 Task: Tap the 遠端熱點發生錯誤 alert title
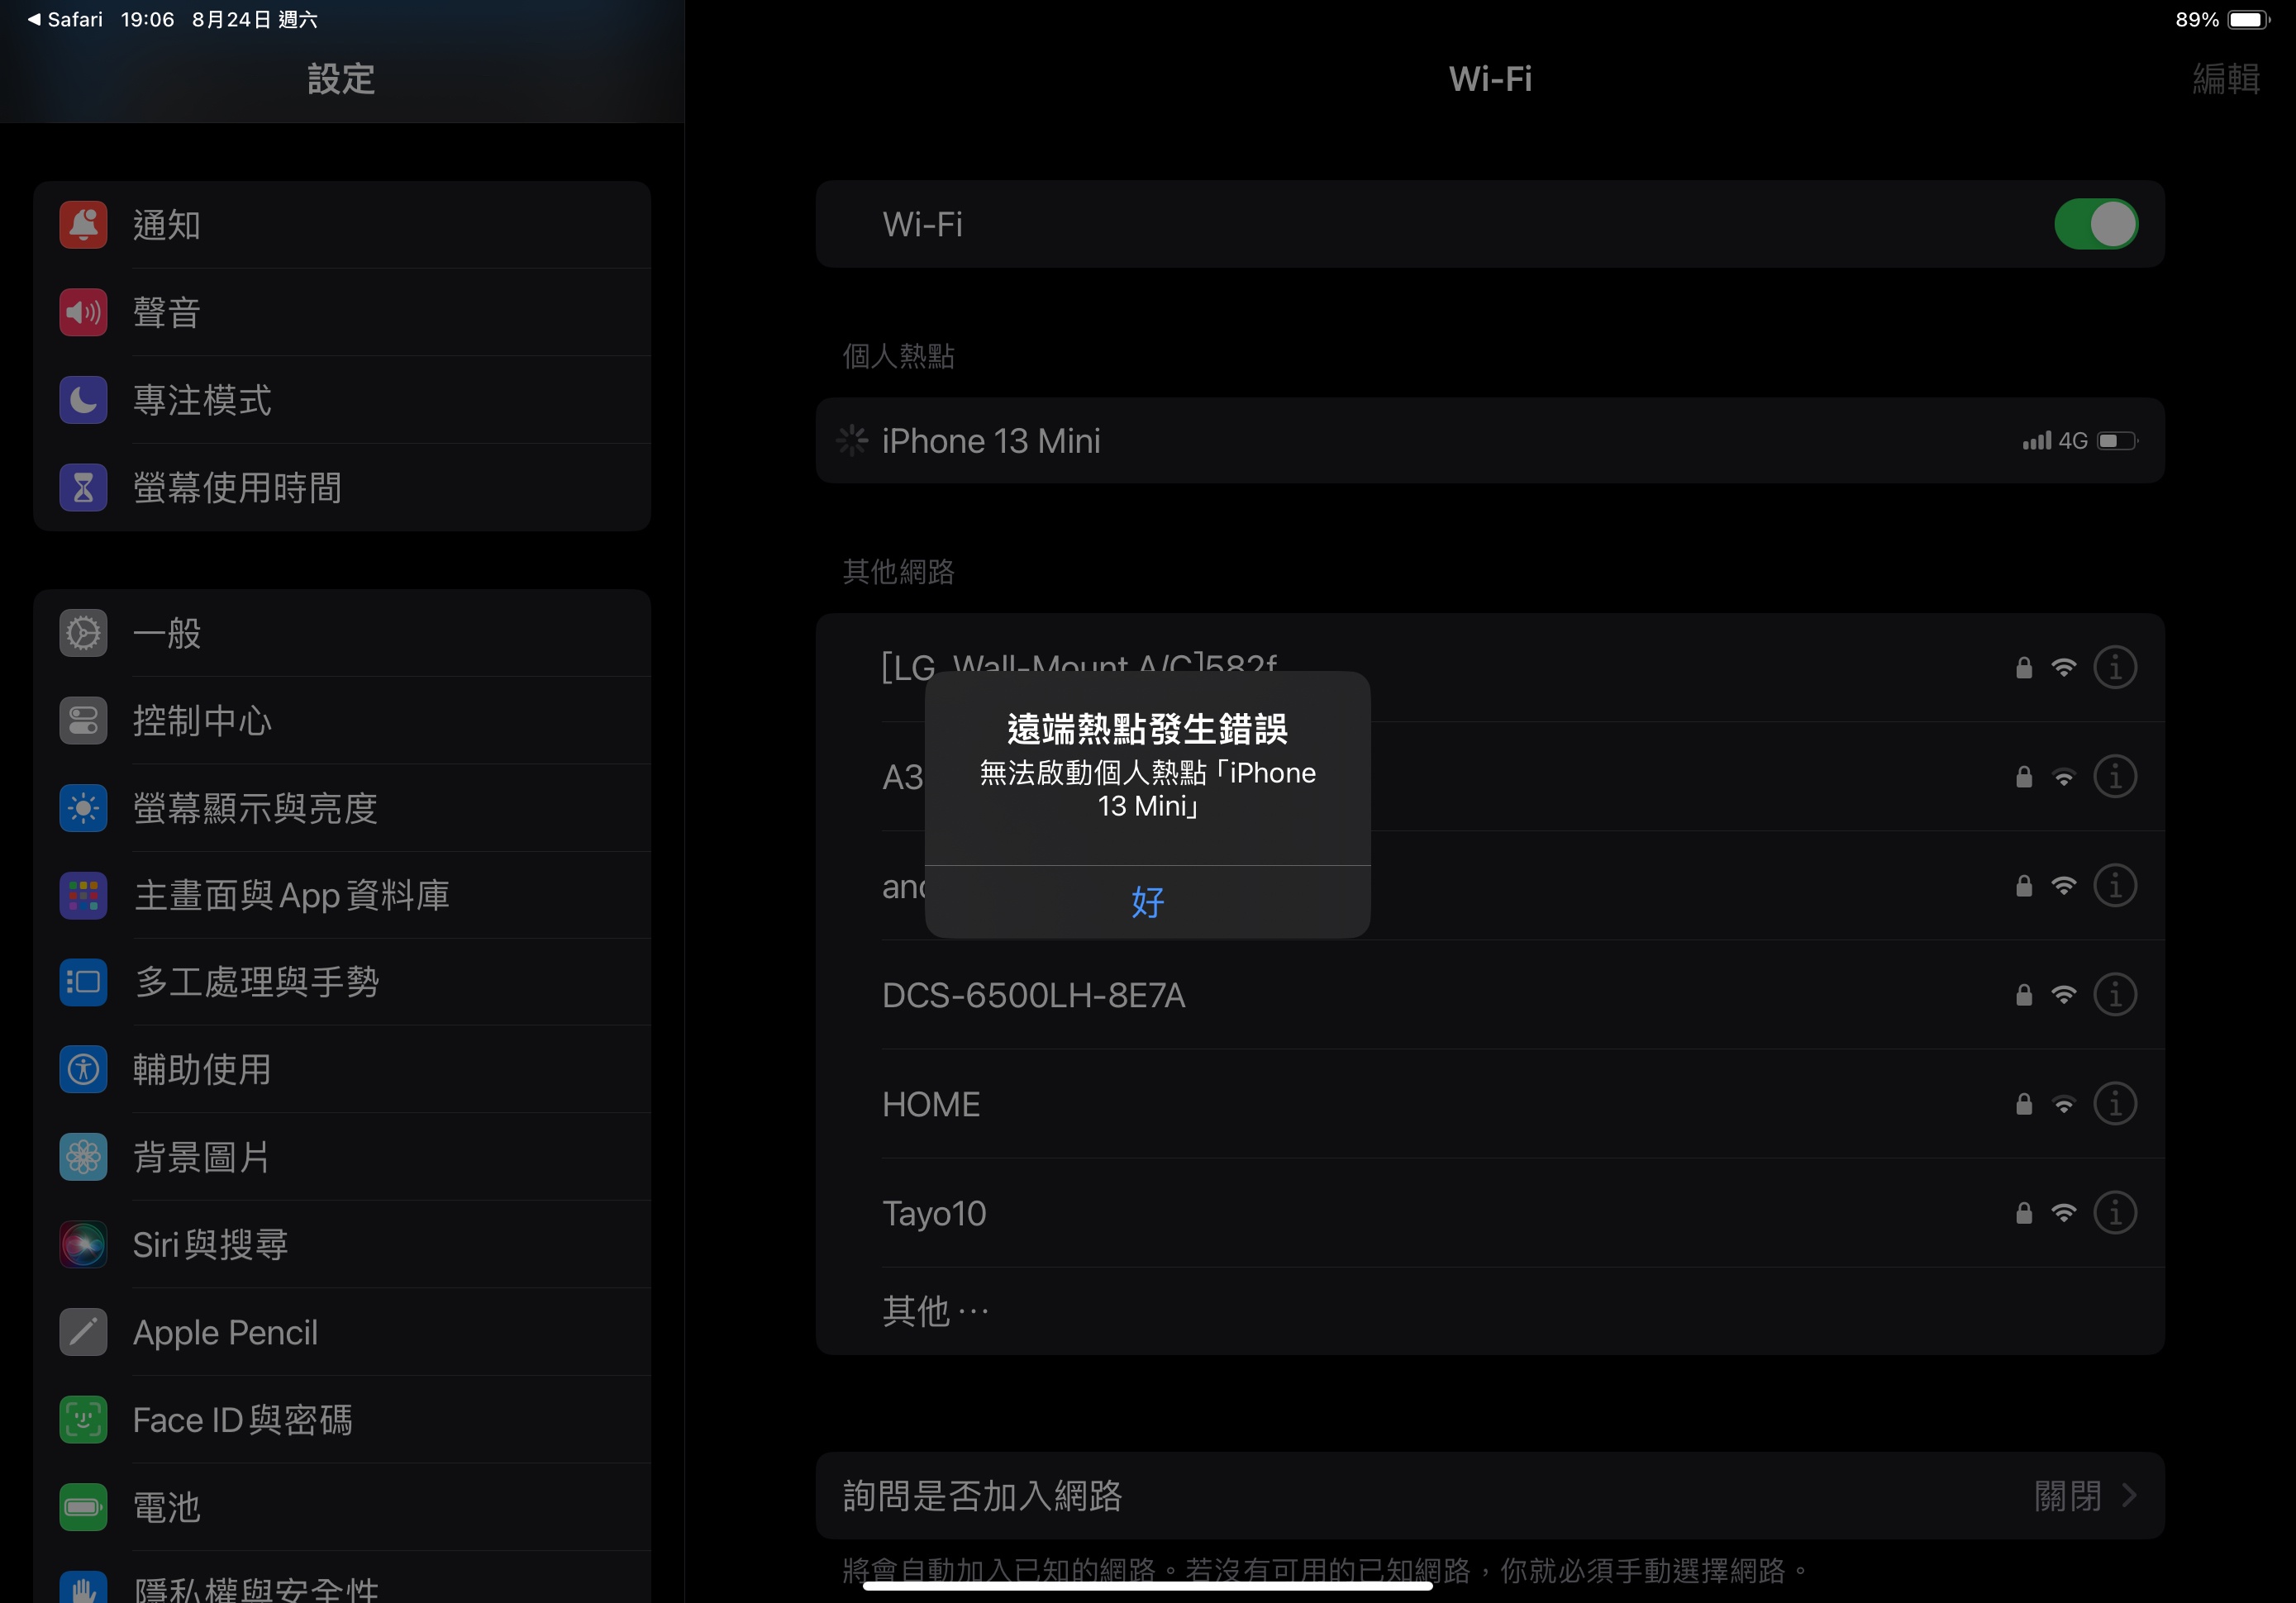[x=1147, y=729]
